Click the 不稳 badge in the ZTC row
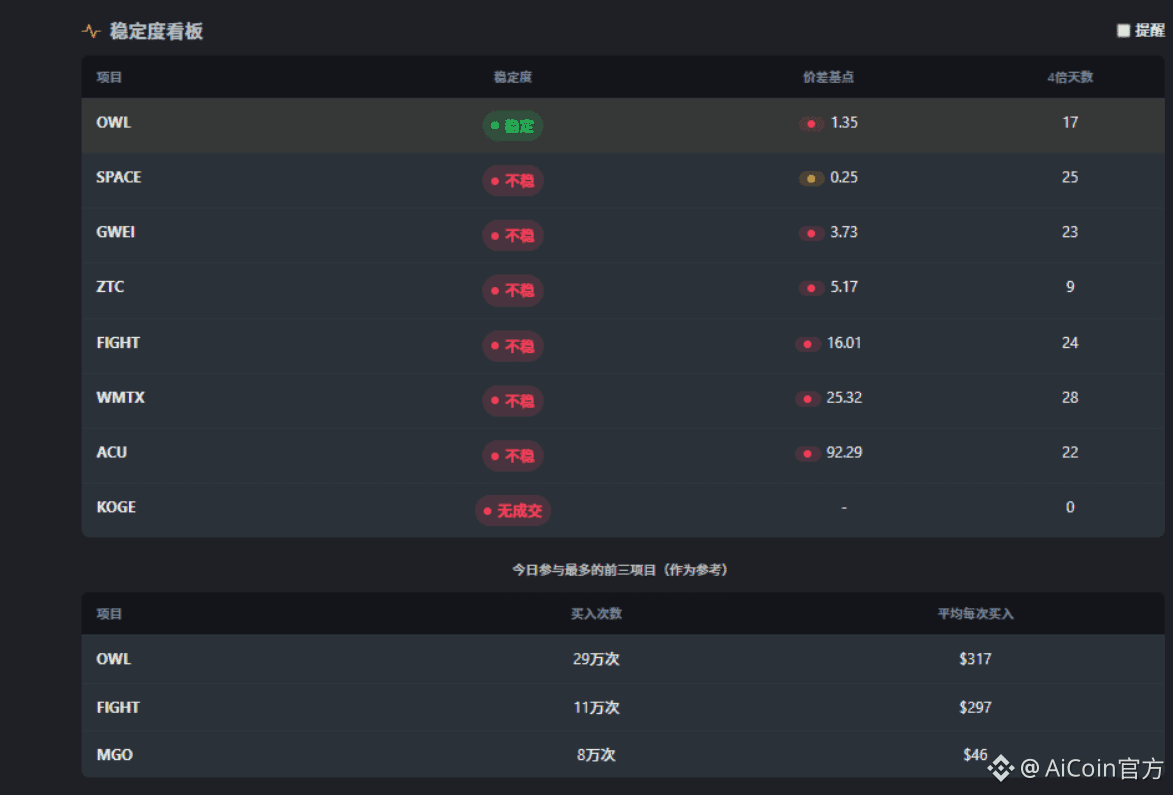The image size is (1173, 795). [x=513, y=291]
